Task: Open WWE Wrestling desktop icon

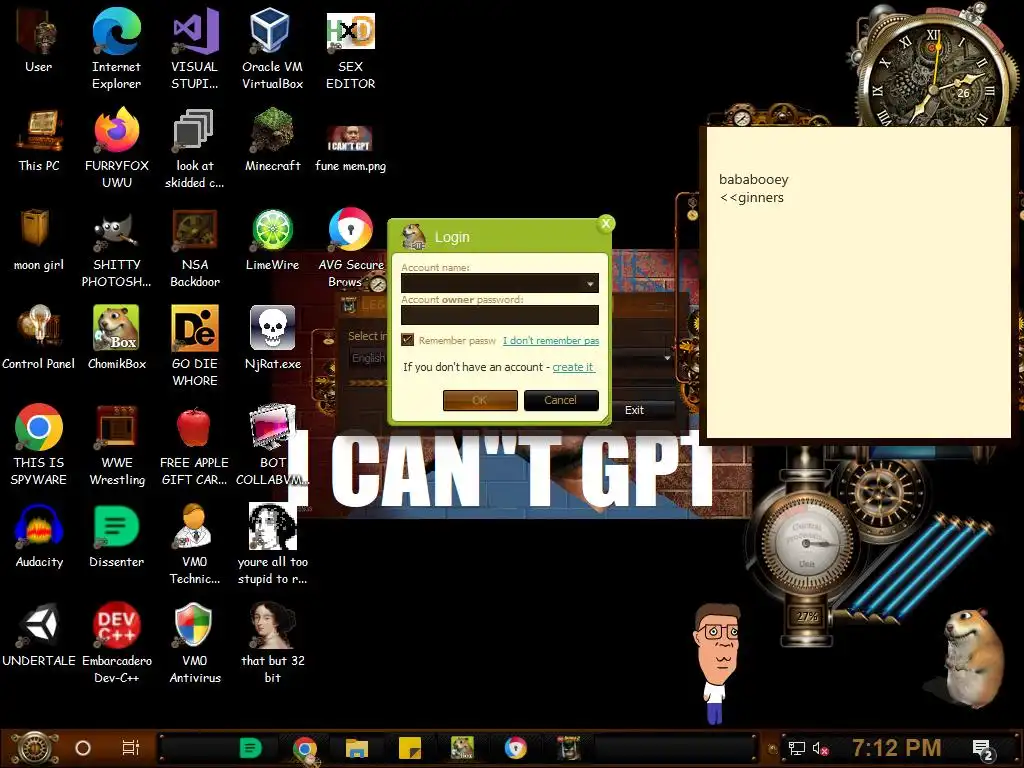Action: (117, 444)
